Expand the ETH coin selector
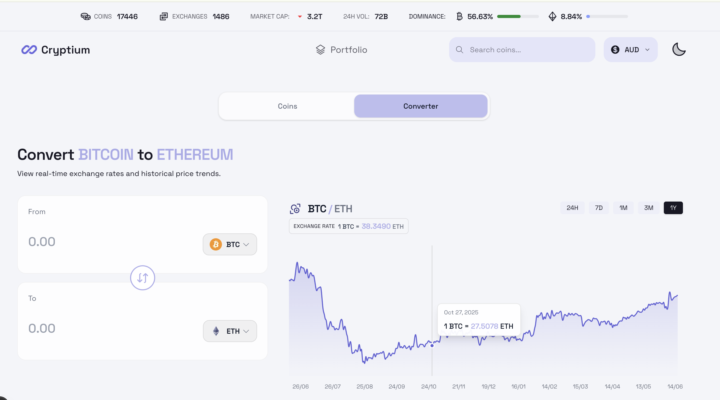Image resolution: width=720 pixels, height=400 pixels. click(230, 331)
